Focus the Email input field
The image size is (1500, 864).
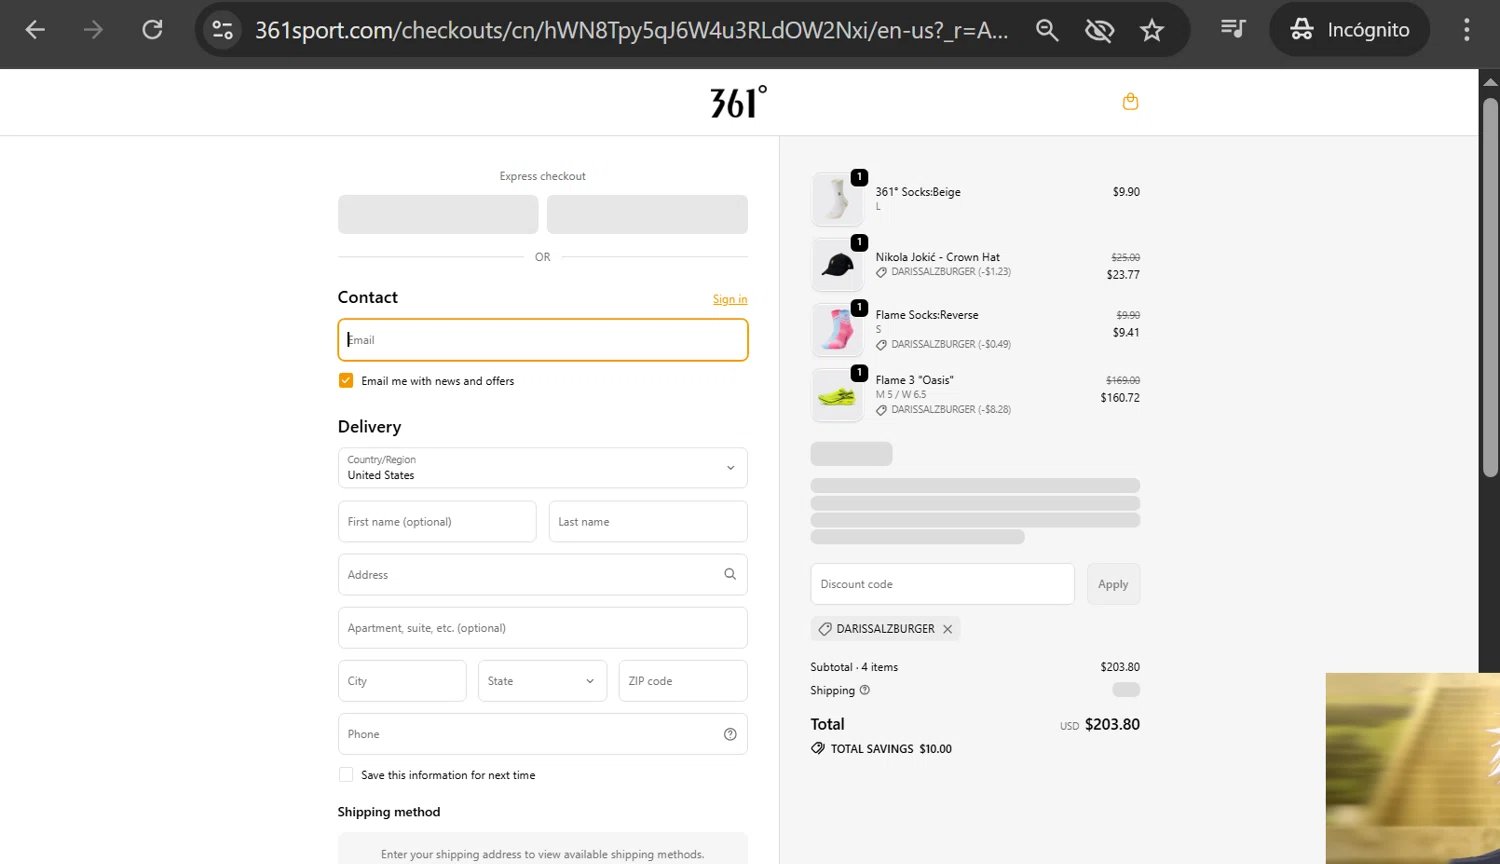click(x=543, y=340)
